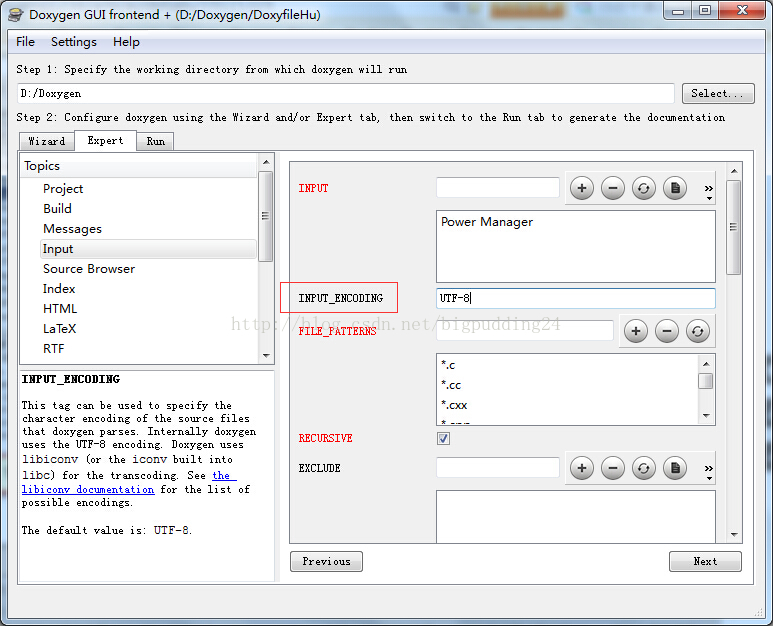Open the File menu
This screenshot has height=626, width=773.
(x=26, y=42)
